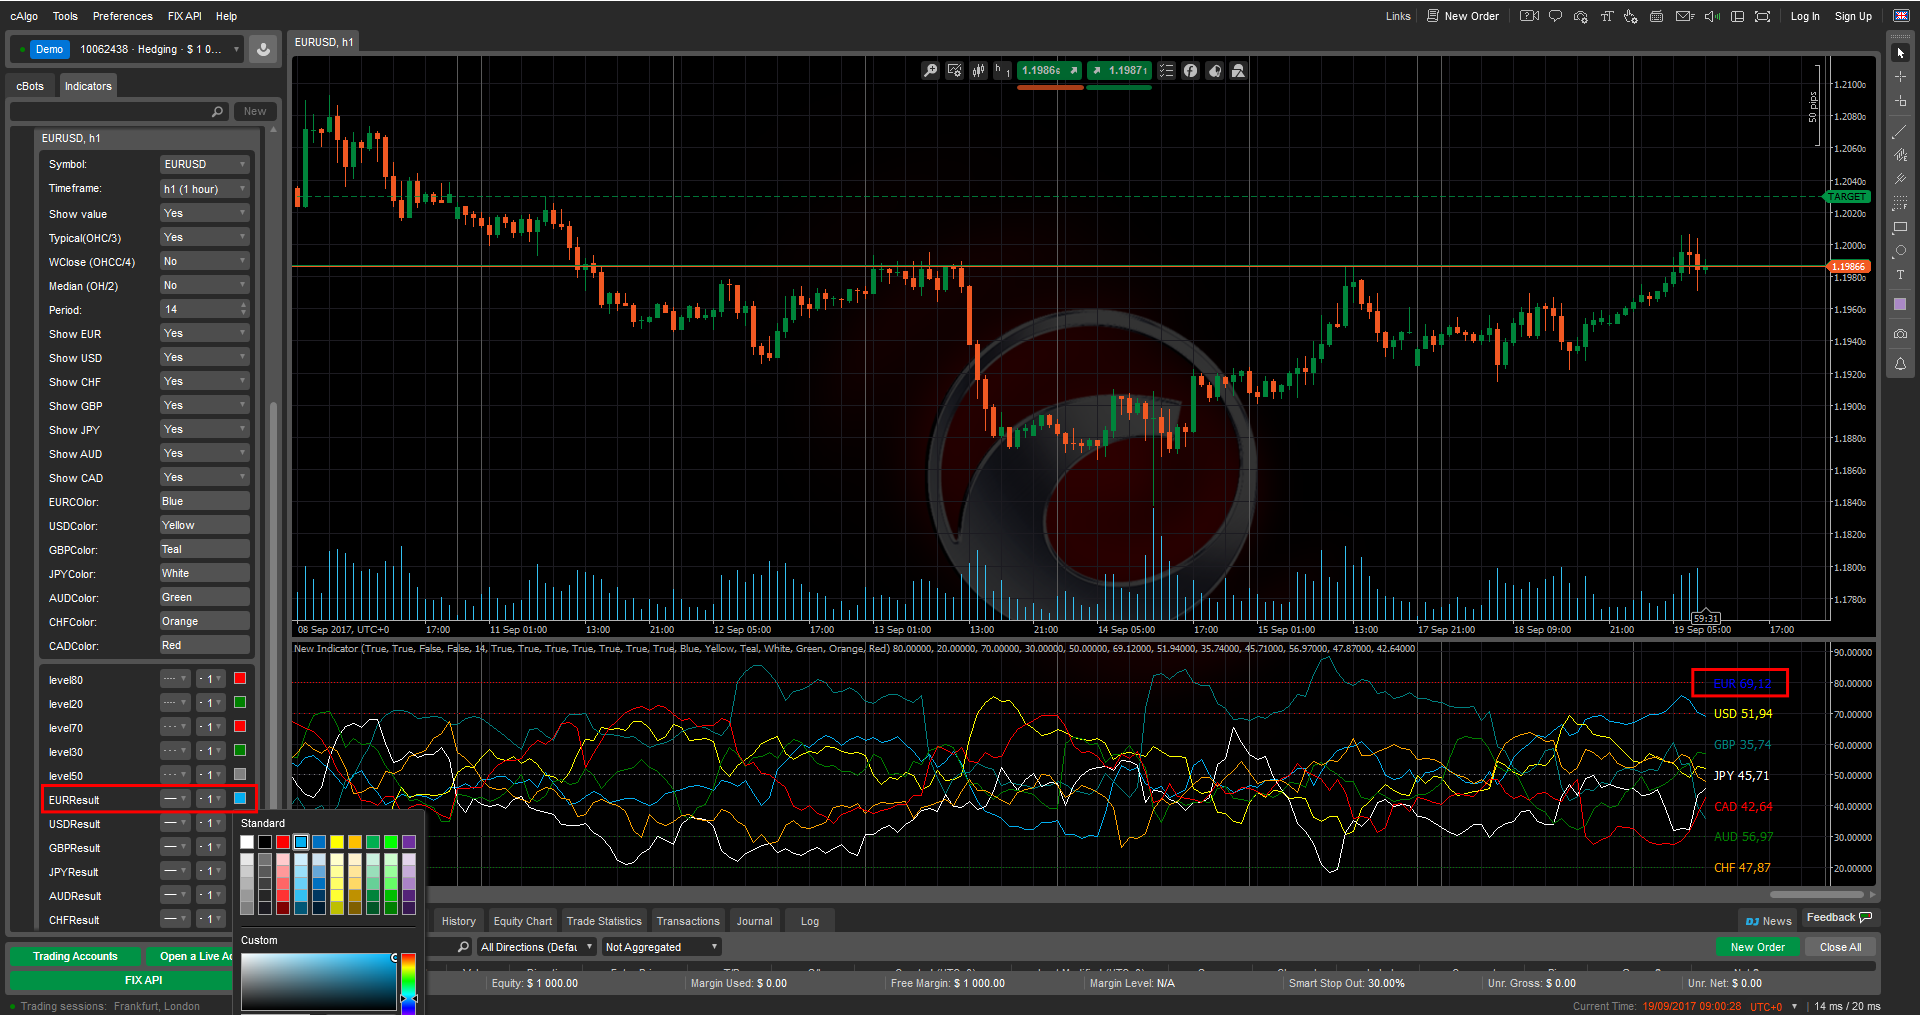1920x1015 pixels.
Task: Toggle Show value Yes dropdown
Action: [204, 213]
